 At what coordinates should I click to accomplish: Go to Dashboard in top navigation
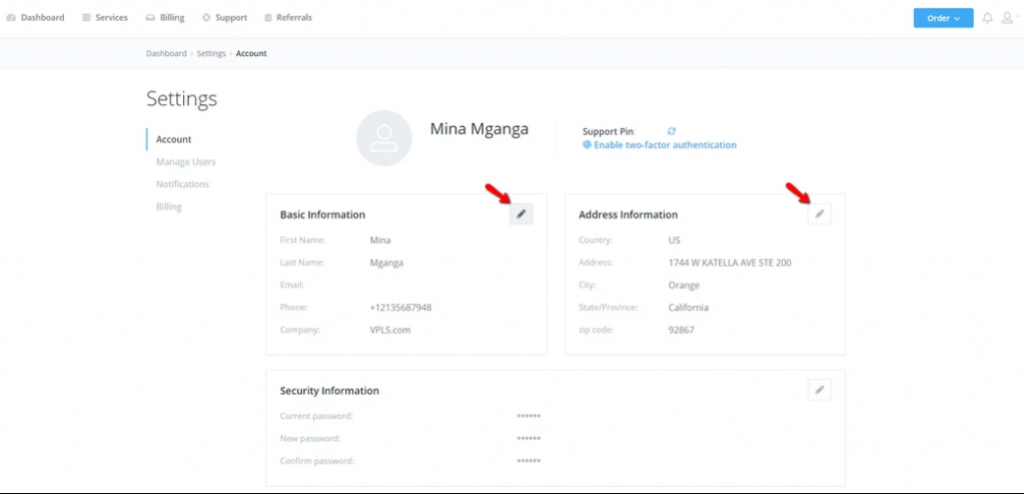coord(36,18)
